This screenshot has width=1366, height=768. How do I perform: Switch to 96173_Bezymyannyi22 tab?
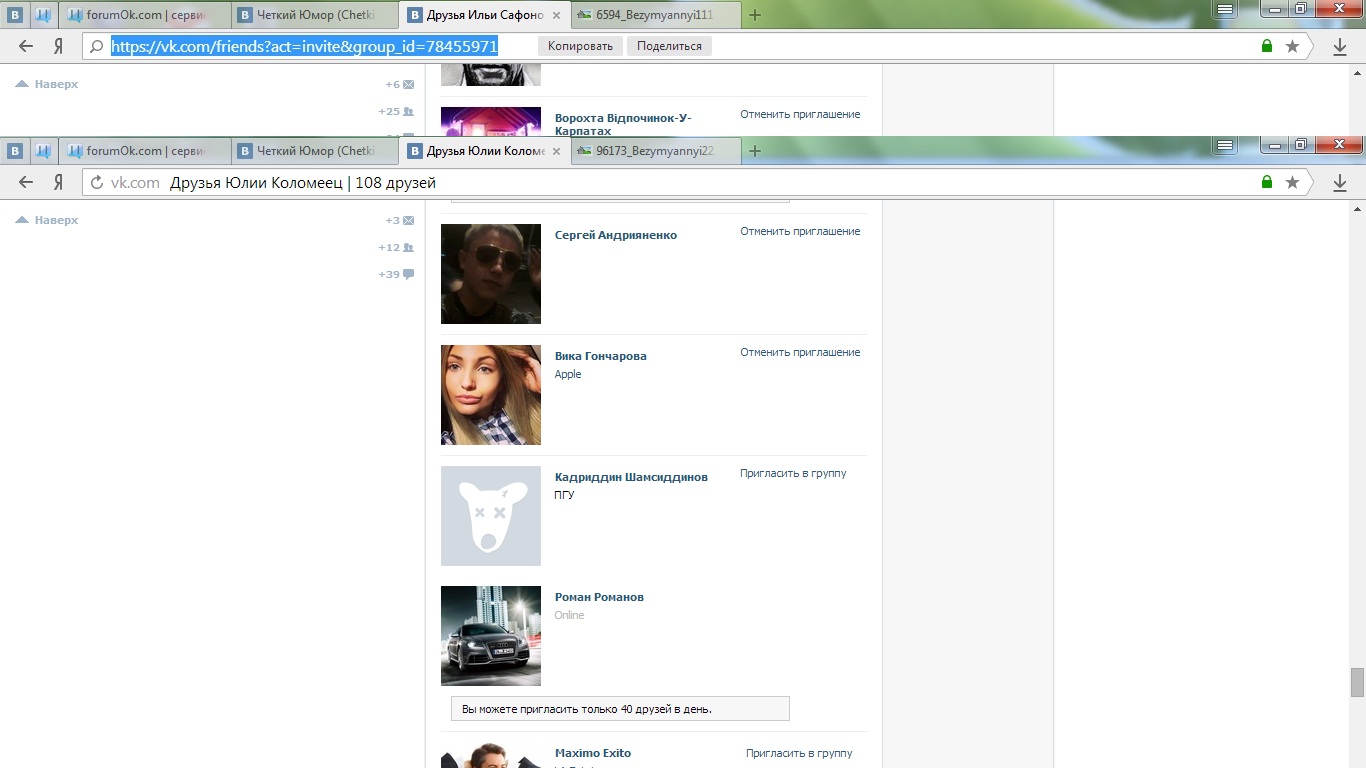[655, 151]
